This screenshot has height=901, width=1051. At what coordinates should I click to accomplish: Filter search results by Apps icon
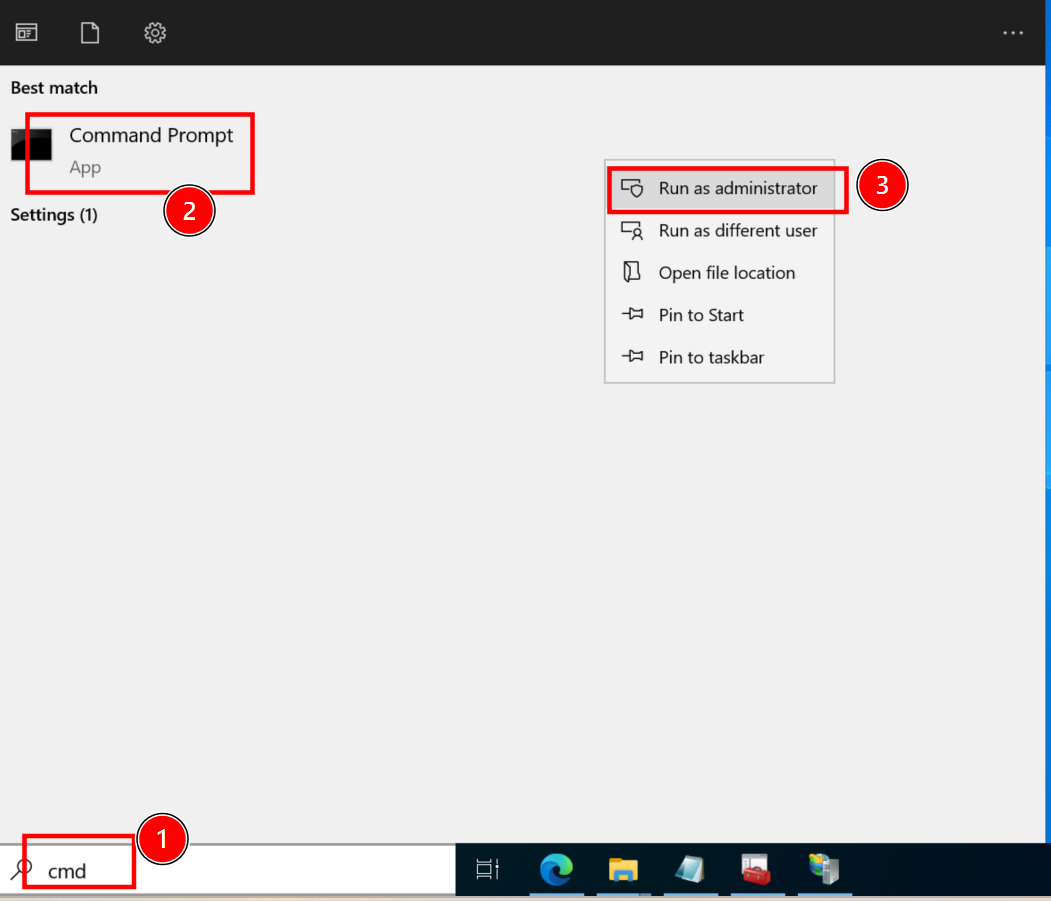26,33
